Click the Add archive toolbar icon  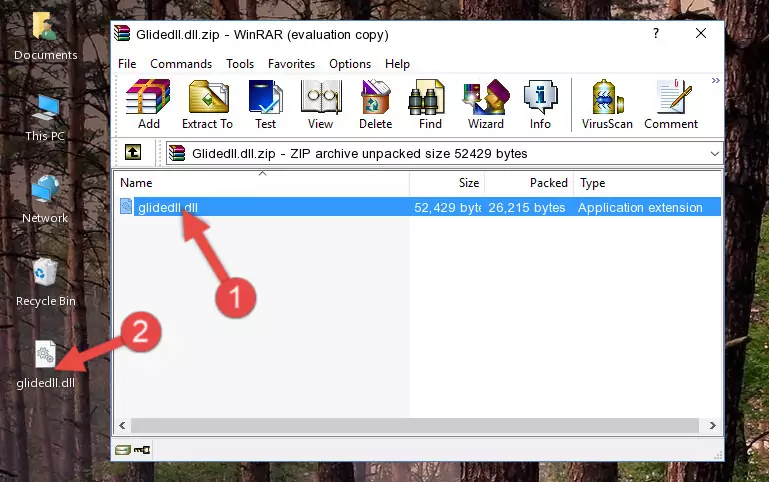[148, 104]
